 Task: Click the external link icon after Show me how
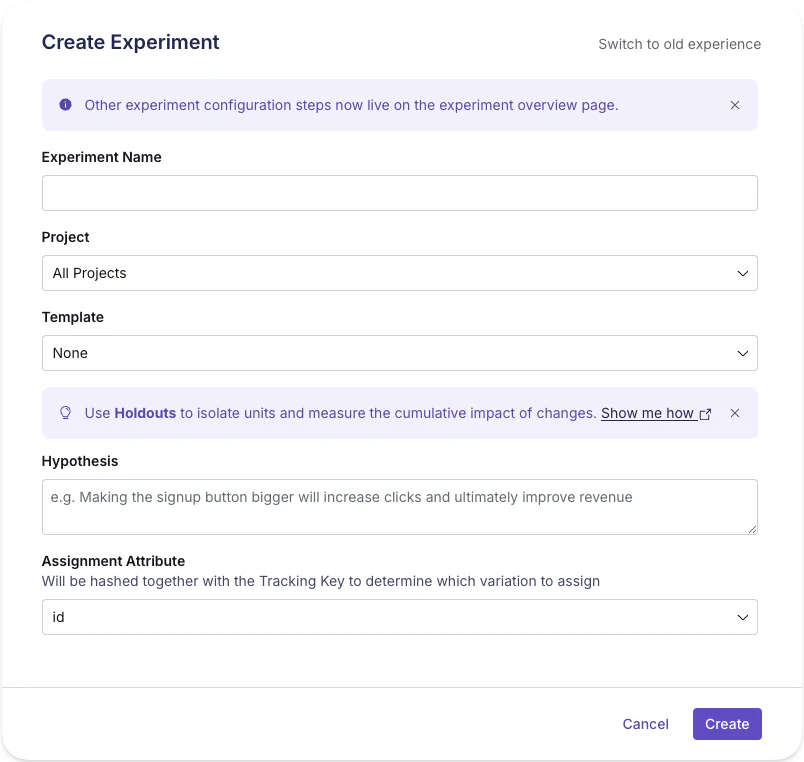(x=706, y=414)
